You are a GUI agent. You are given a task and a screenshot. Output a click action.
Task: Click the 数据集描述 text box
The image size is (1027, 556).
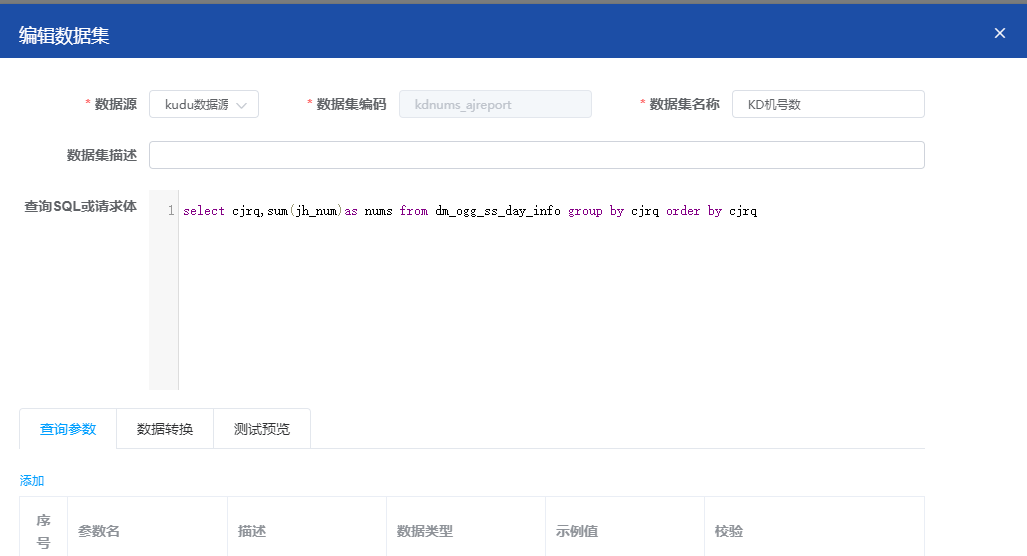click(536, 155)
